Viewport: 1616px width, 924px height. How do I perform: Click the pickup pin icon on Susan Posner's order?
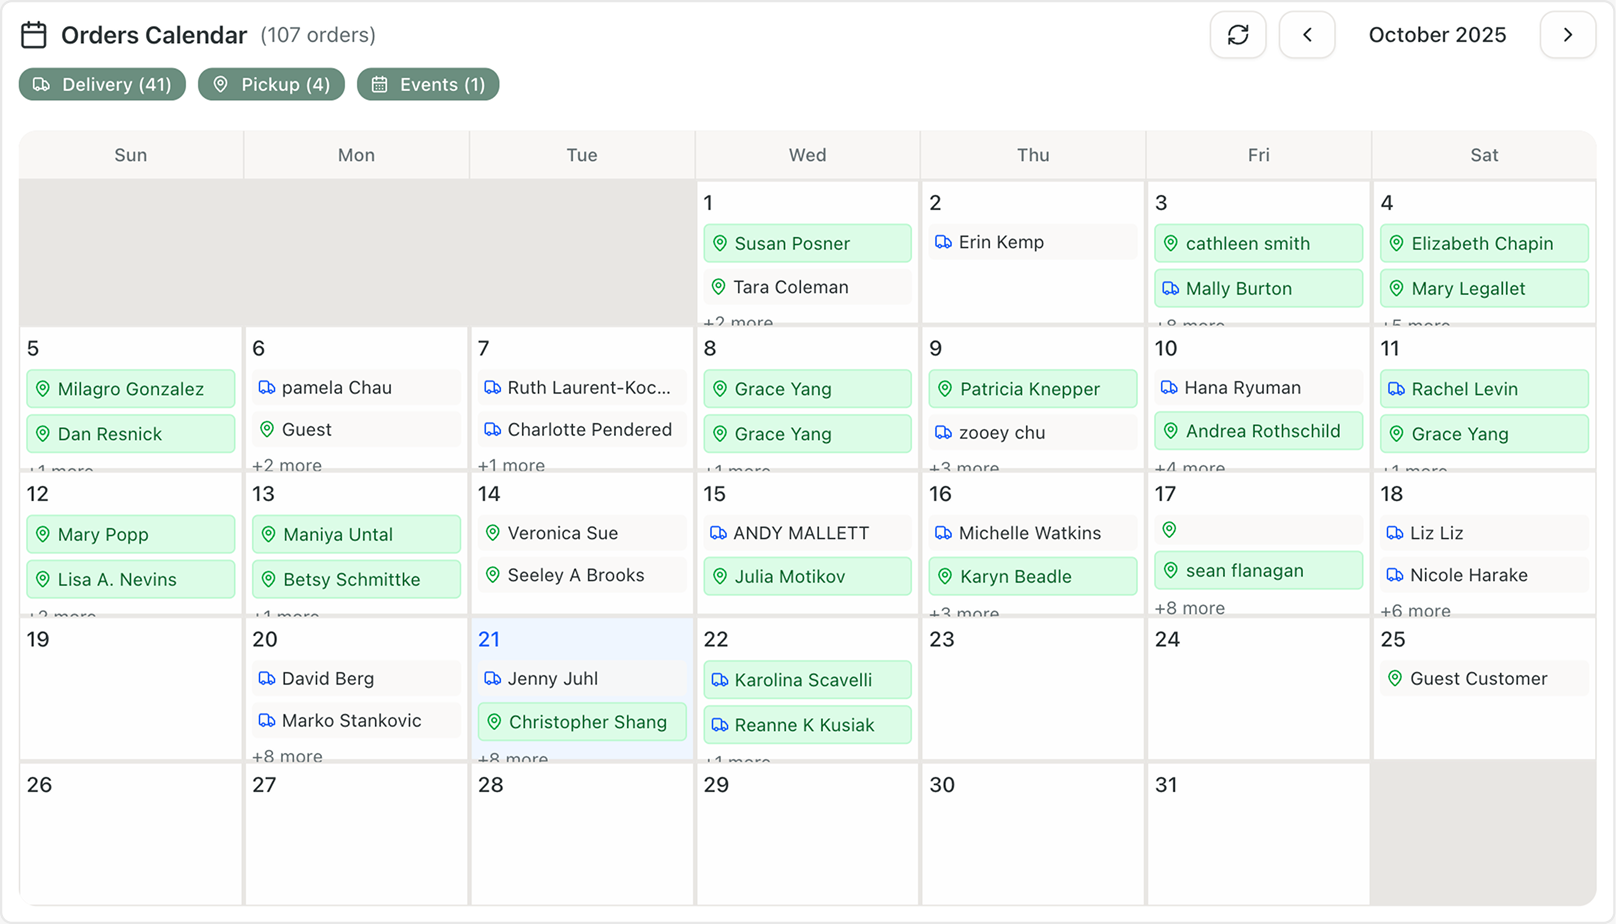pyautogui.click(x=719, y=243)
